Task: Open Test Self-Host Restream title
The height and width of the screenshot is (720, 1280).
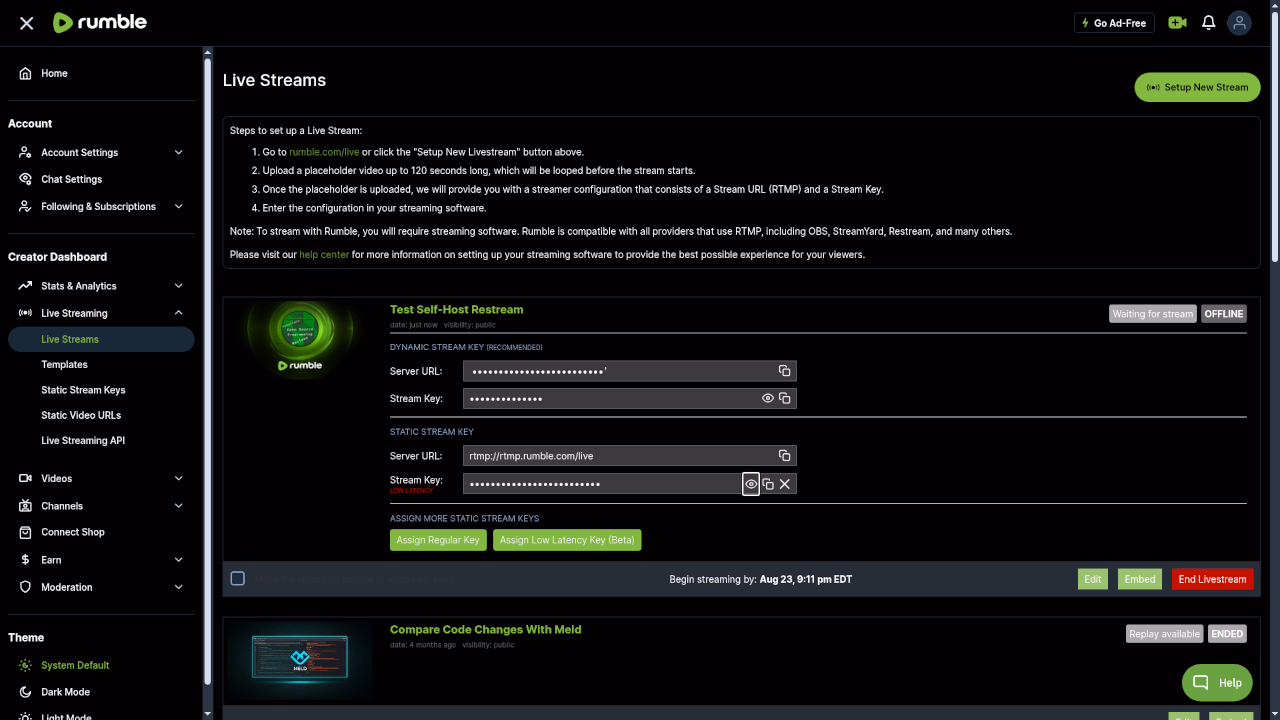Action: [456, 309]
